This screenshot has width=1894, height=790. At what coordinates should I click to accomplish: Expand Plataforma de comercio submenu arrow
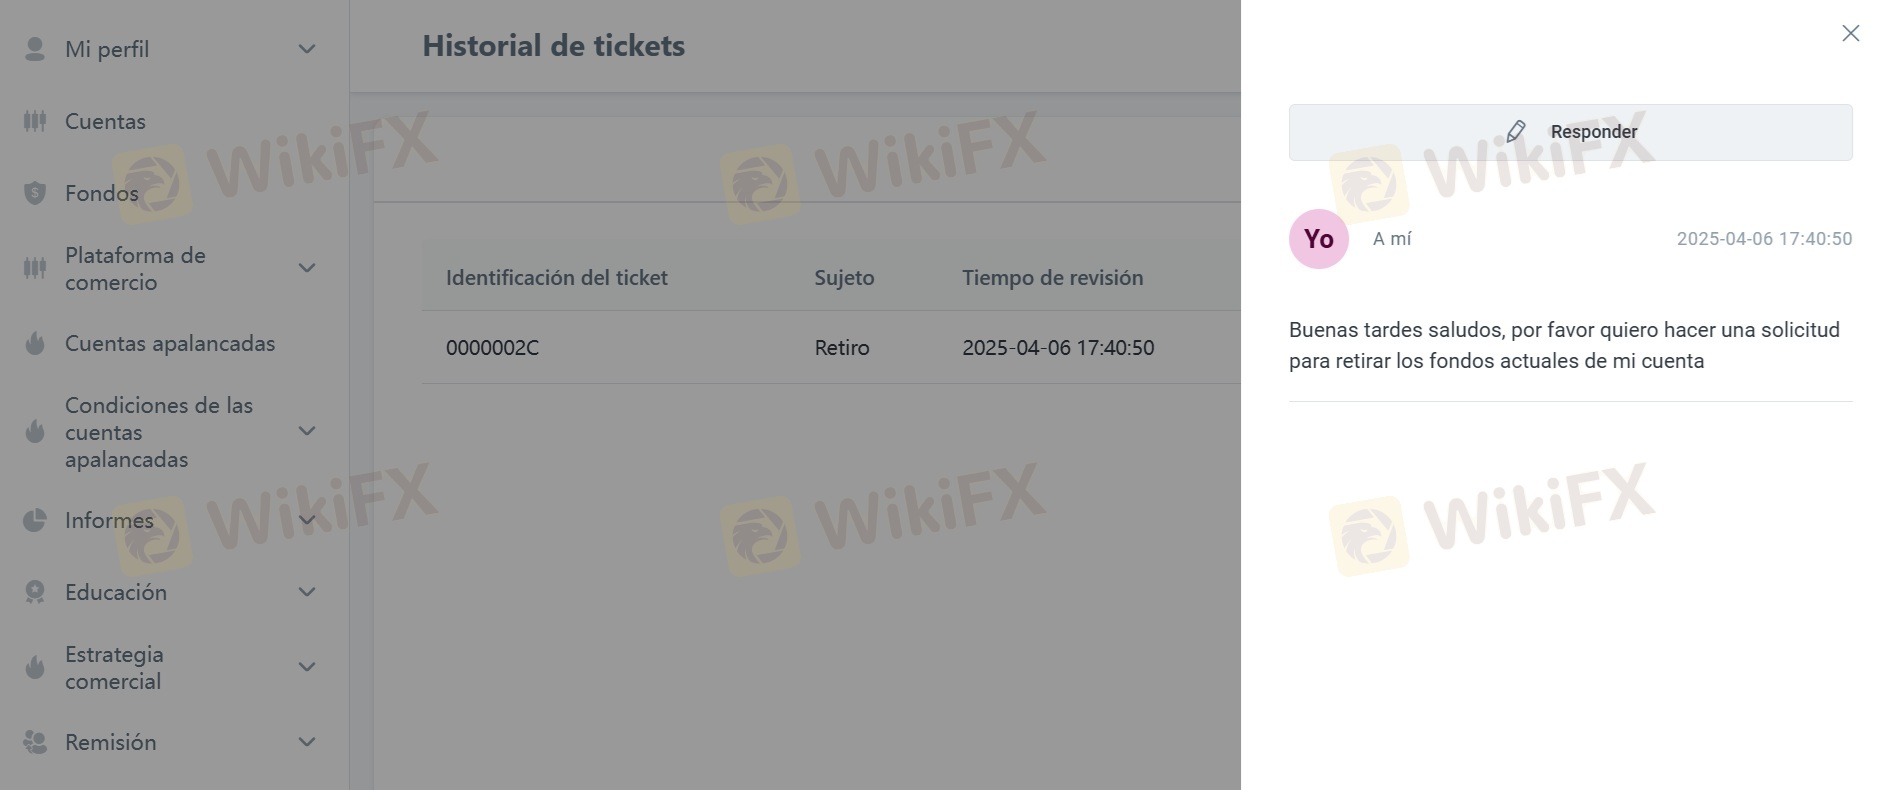(x=307, y=268)
